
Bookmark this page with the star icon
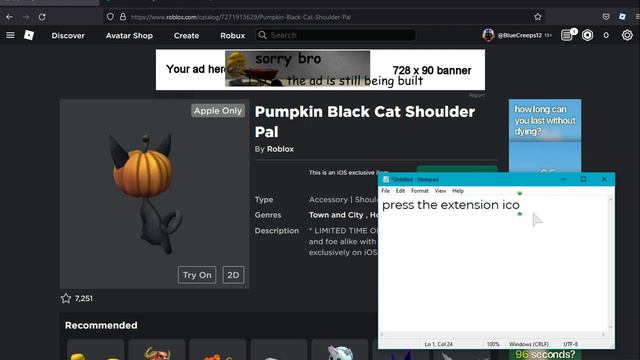[538, 17]
